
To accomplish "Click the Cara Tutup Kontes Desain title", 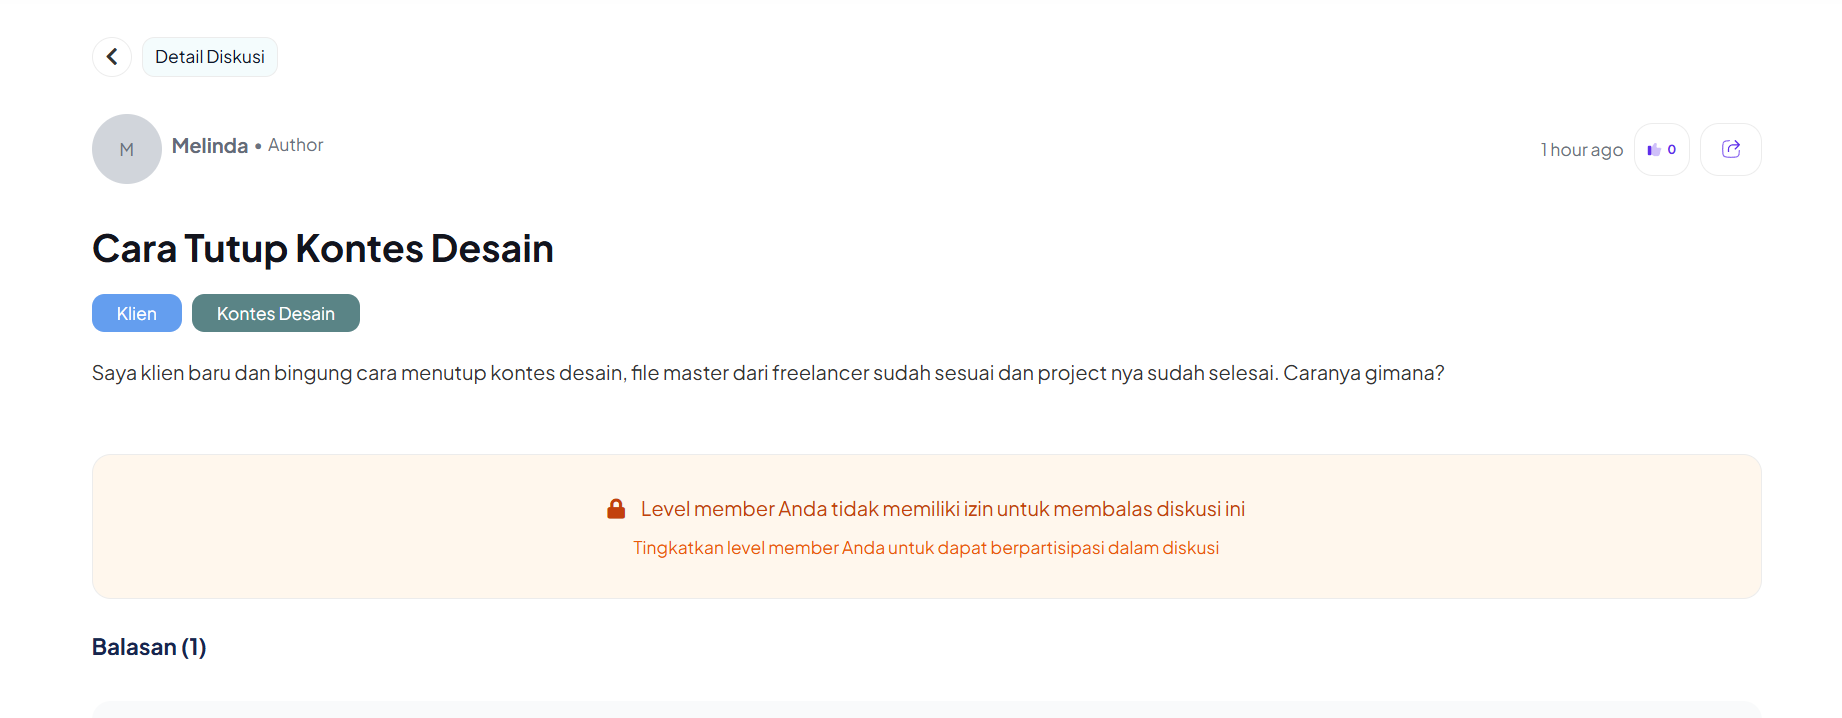I will (x=323, y=249).
